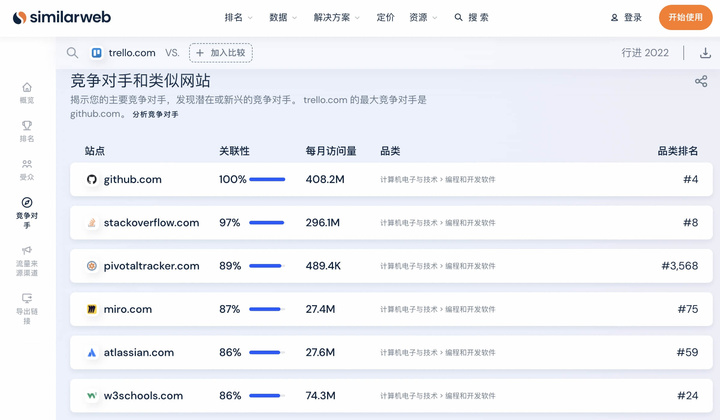The height and width of the screenshot is (420, 720).
Task: Click the 74.3M monthly visits value
Action: 321,396
